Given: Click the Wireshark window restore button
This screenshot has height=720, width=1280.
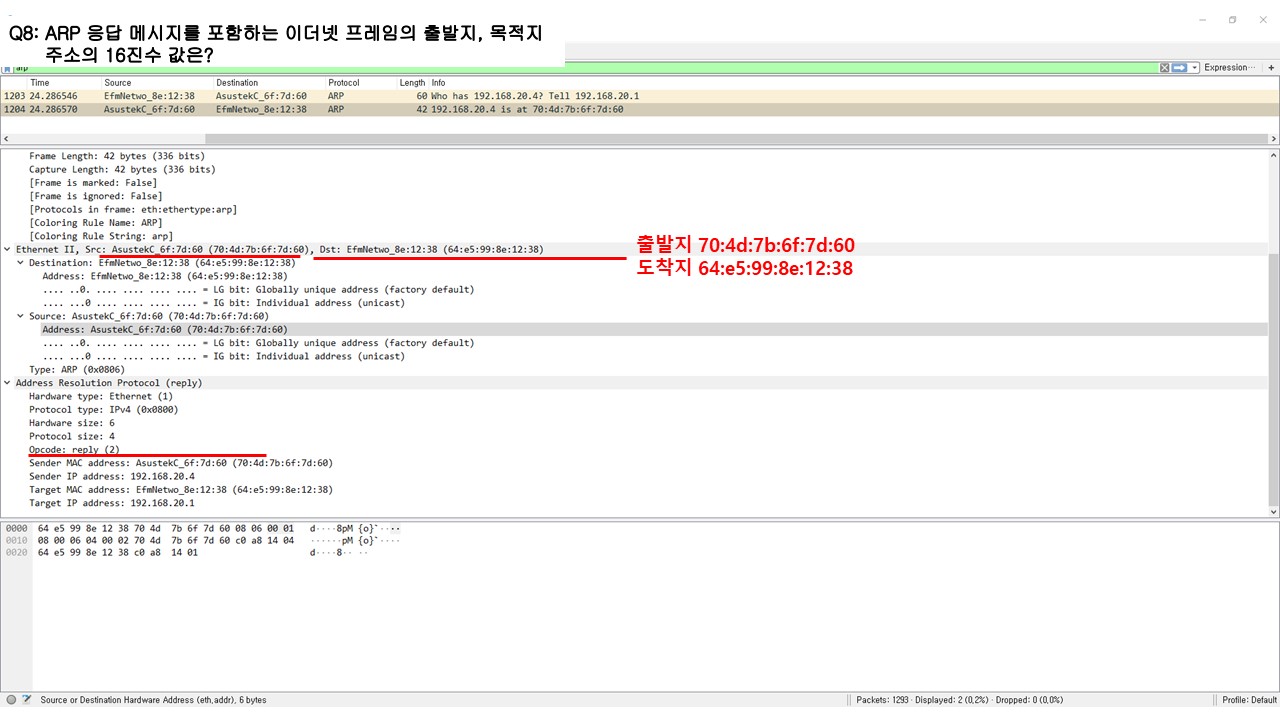Looking at the screenshot, I should click(x=1233, y=20).
